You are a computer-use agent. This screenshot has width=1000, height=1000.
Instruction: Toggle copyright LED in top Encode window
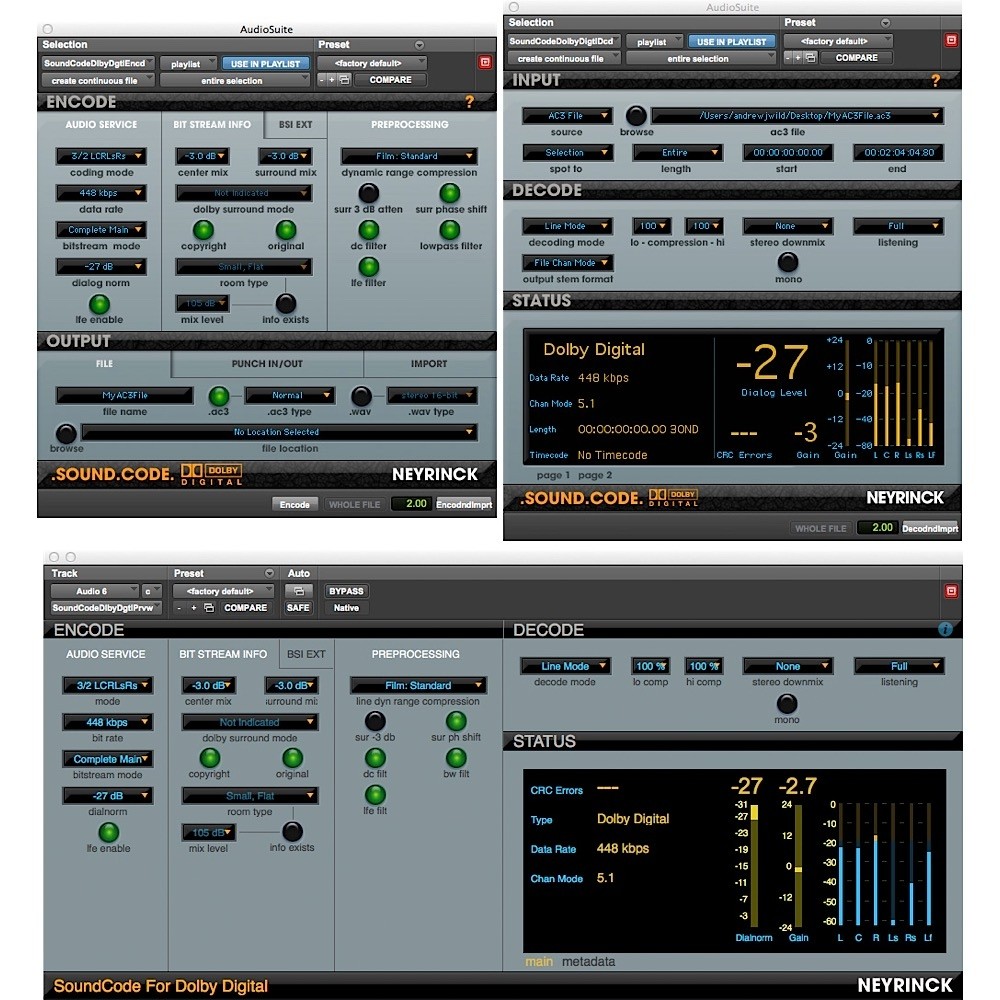pos(203,230)
